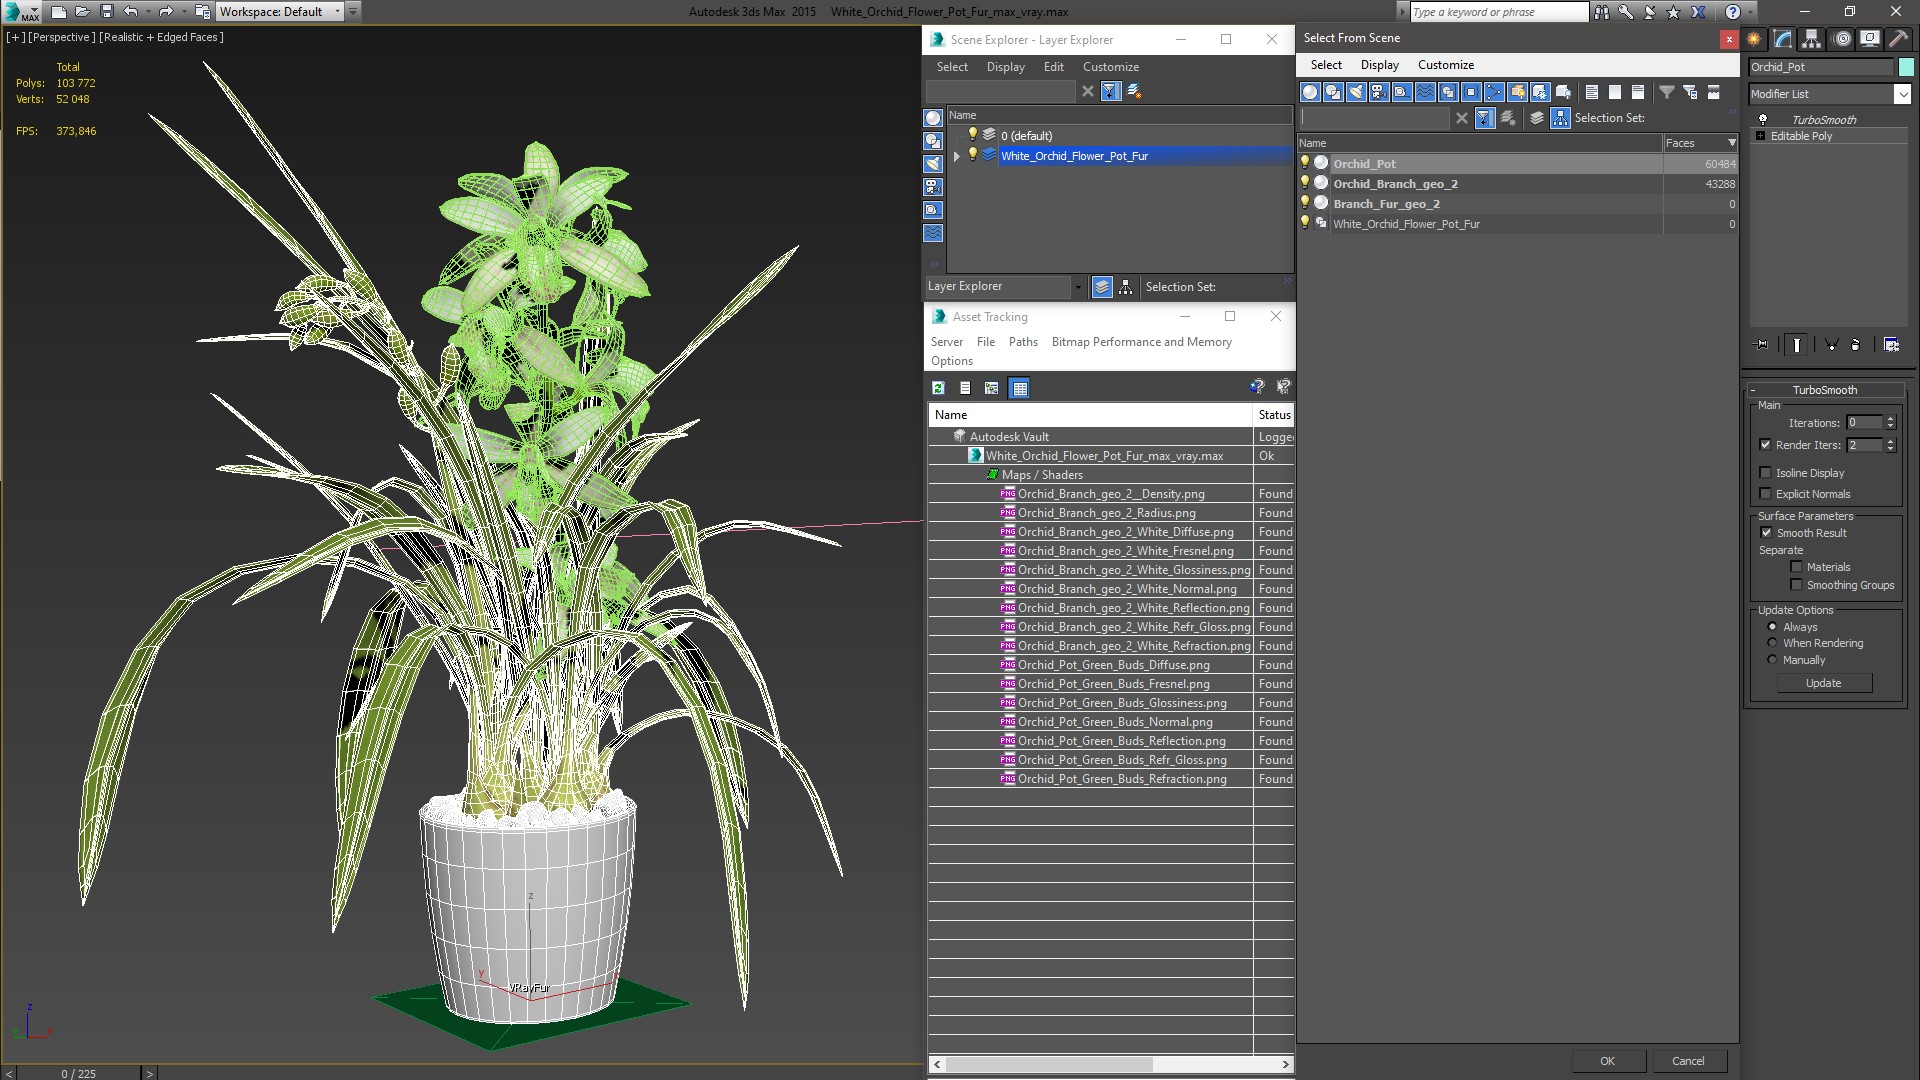Screen dimensions: 1920x1080
Task: Toggle Smooth Result checkbox
Action: click(x=1766, y=533)
